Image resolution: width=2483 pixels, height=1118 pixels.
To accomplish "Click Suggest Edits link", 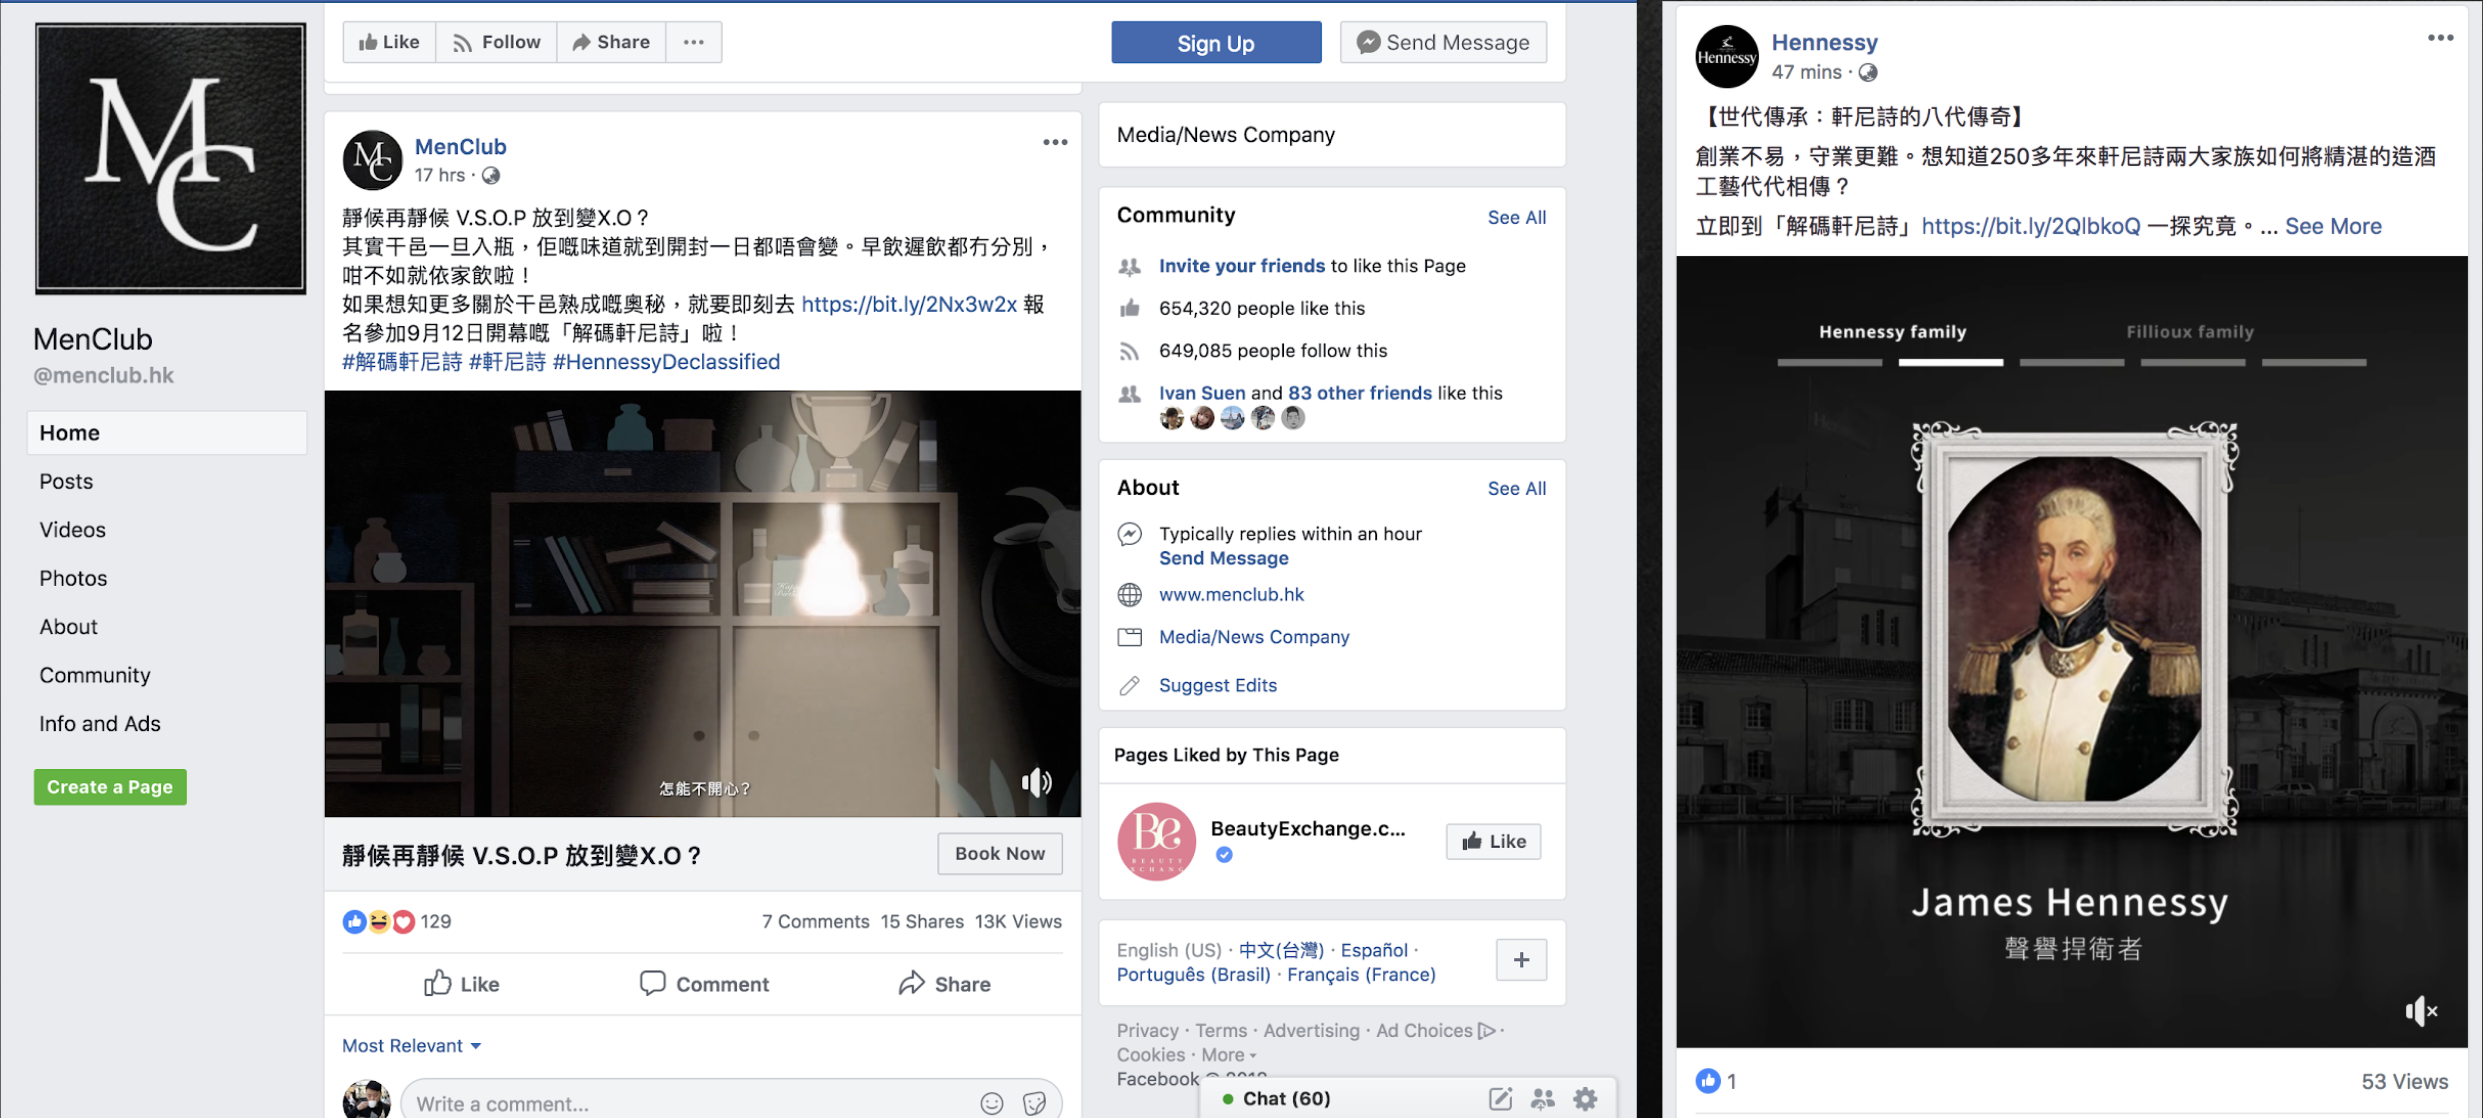I will pos(1217,685).
